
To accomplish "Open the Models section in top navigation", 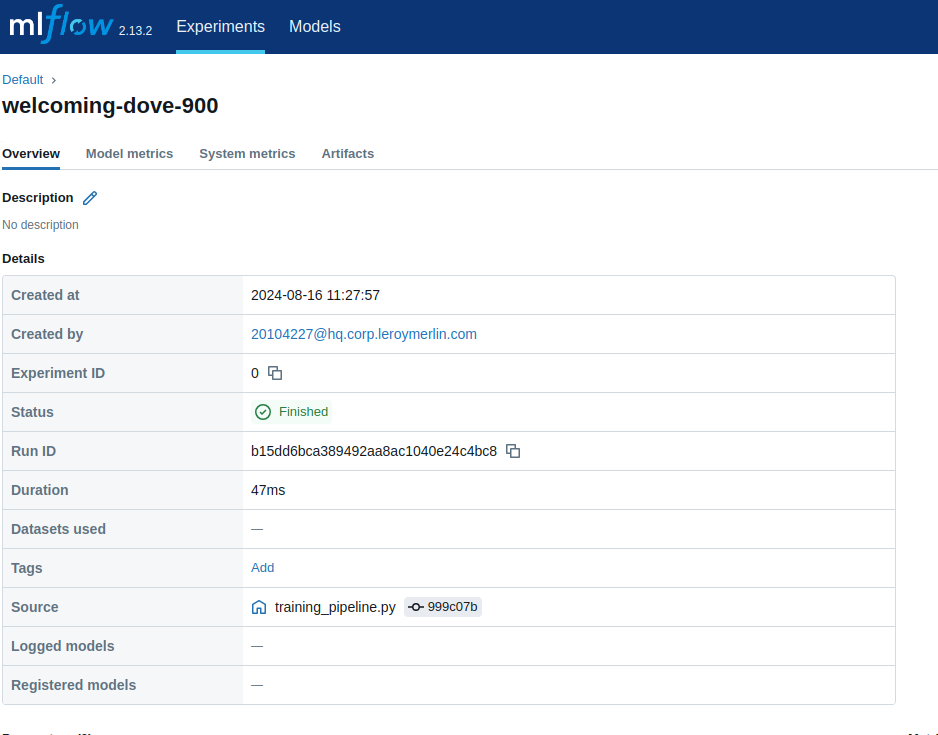I will [x=314, y=27].
